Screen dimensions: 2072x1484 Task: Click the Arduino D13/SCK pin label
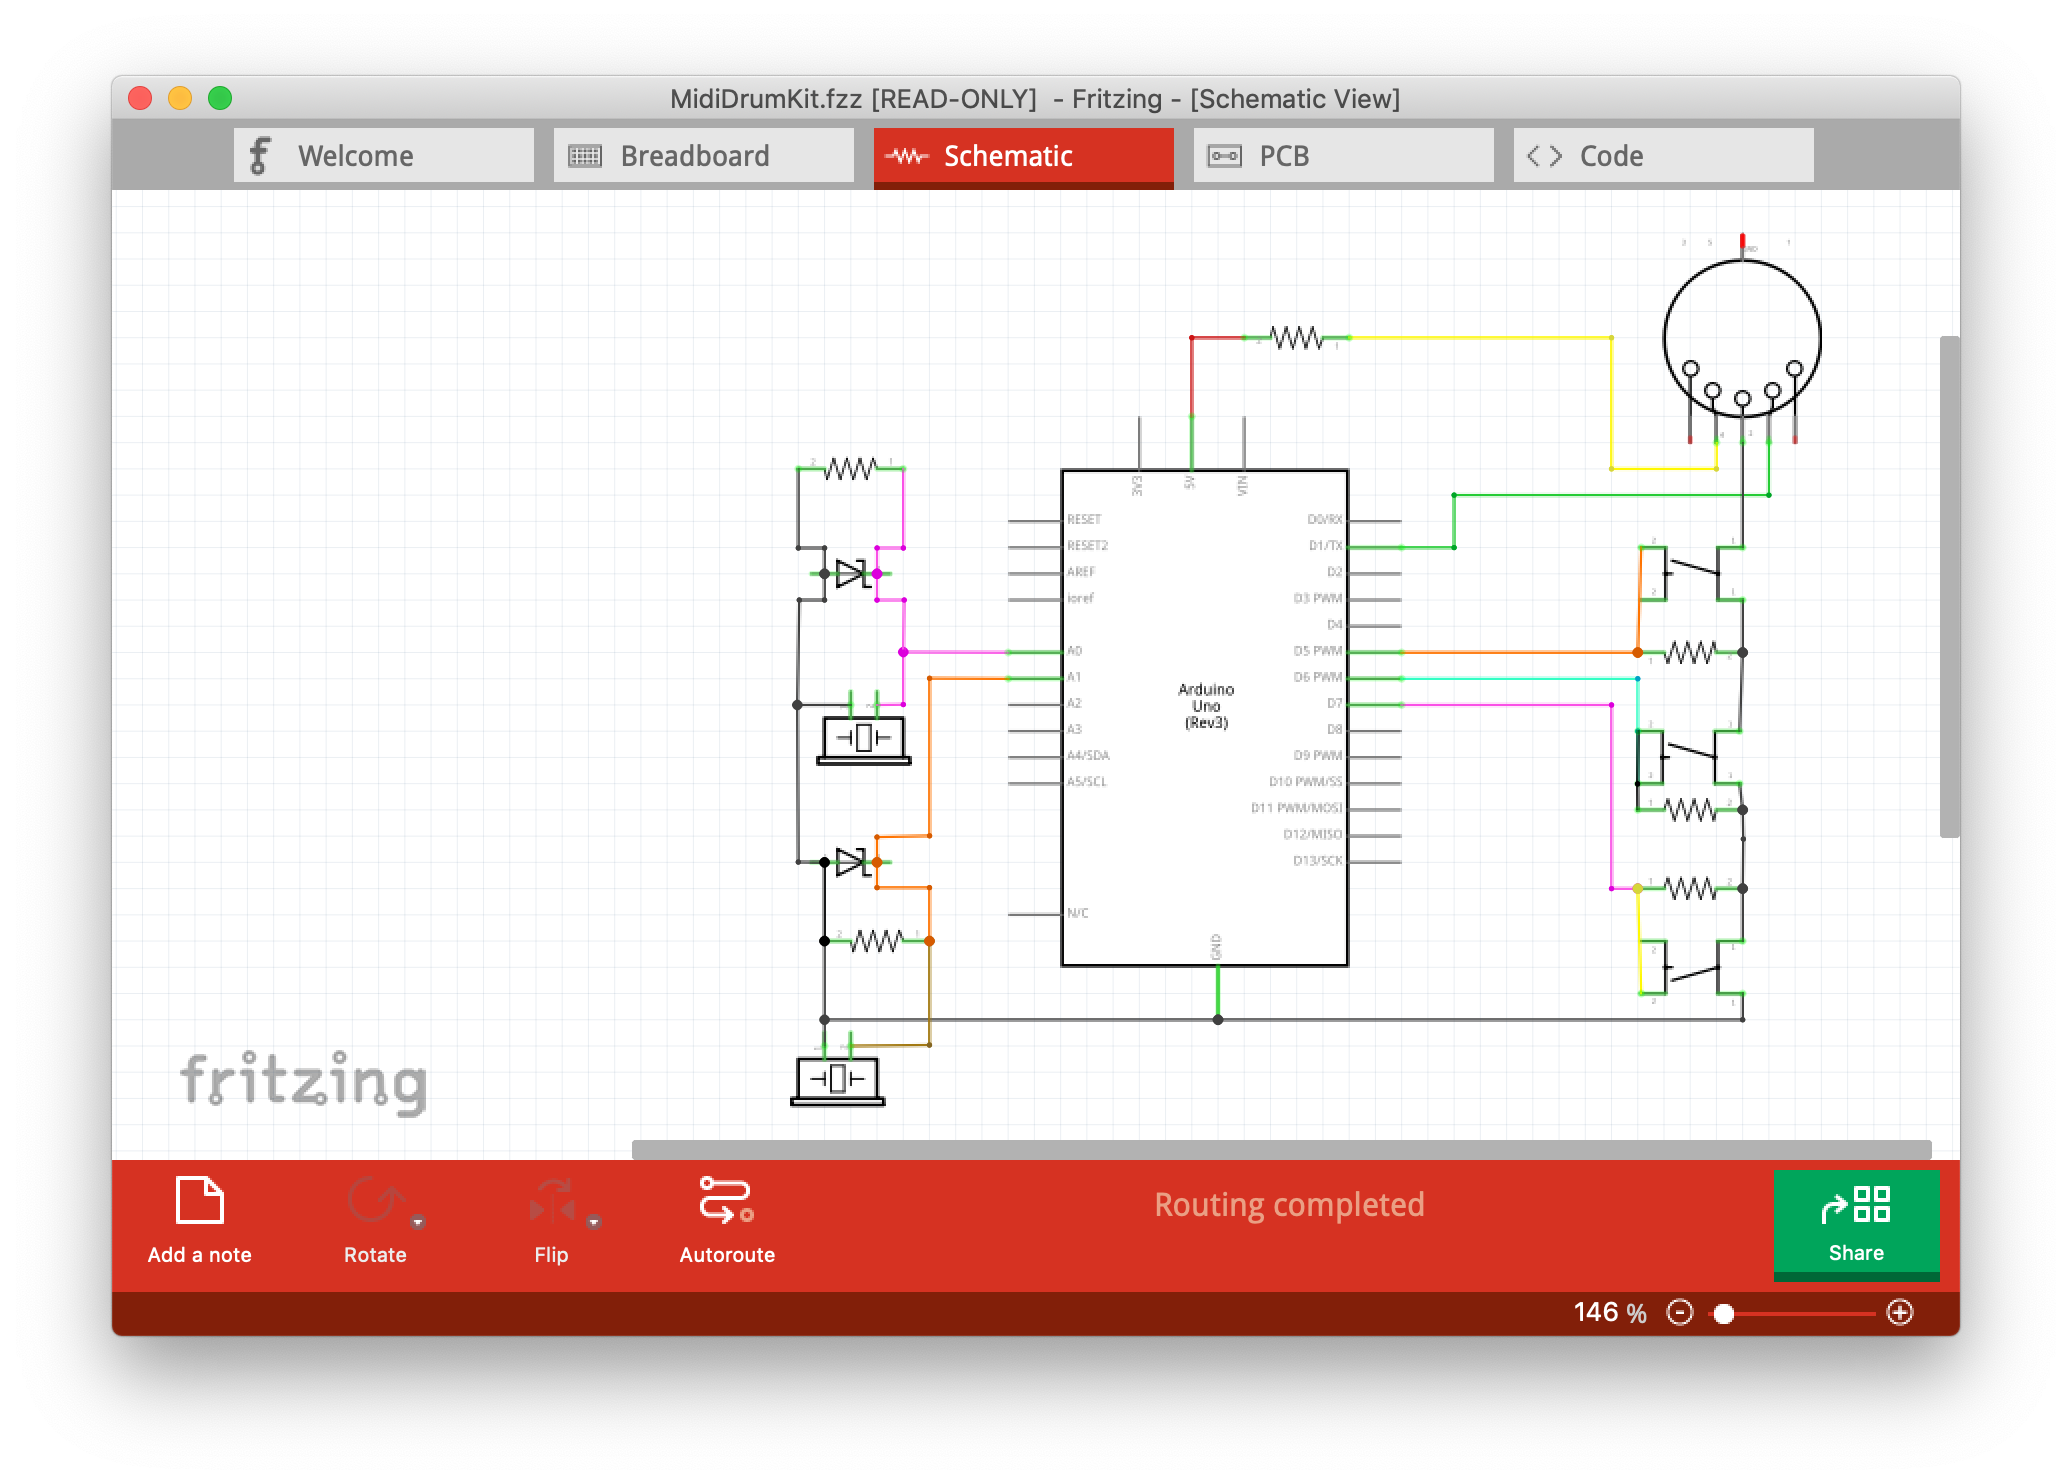click(x=1317, y=861)
